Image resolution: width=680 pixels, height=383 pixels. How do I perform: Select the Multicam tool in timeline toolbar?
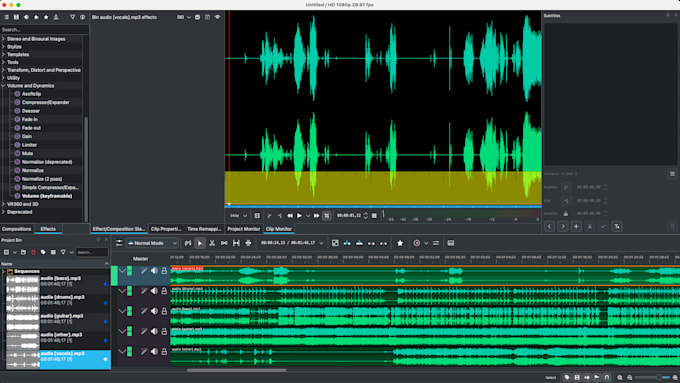click(248, 243)
